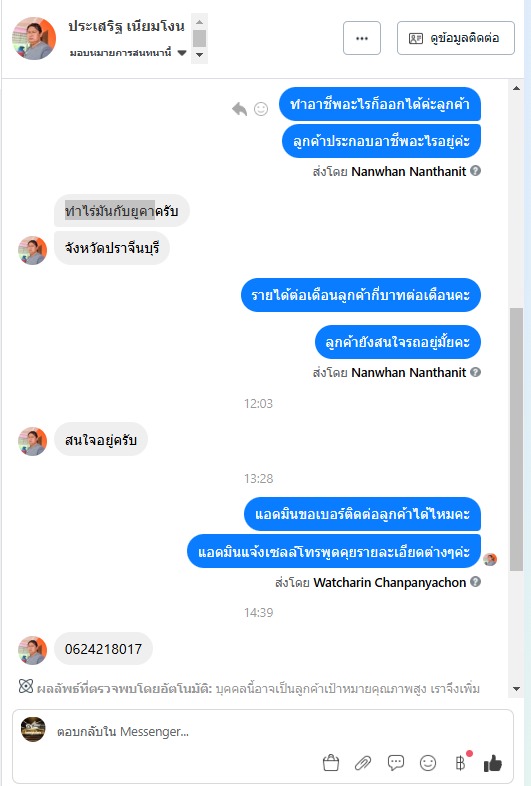Click the small header scroll up arrow
Image resolution: width=531 pixels, height=786 pixels.
coord(200,22)
